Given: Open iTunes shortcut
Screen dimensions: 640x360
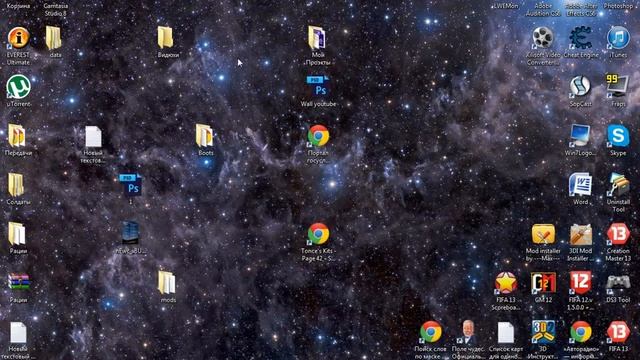Looking at the screenshot, I should coord(618,38).
